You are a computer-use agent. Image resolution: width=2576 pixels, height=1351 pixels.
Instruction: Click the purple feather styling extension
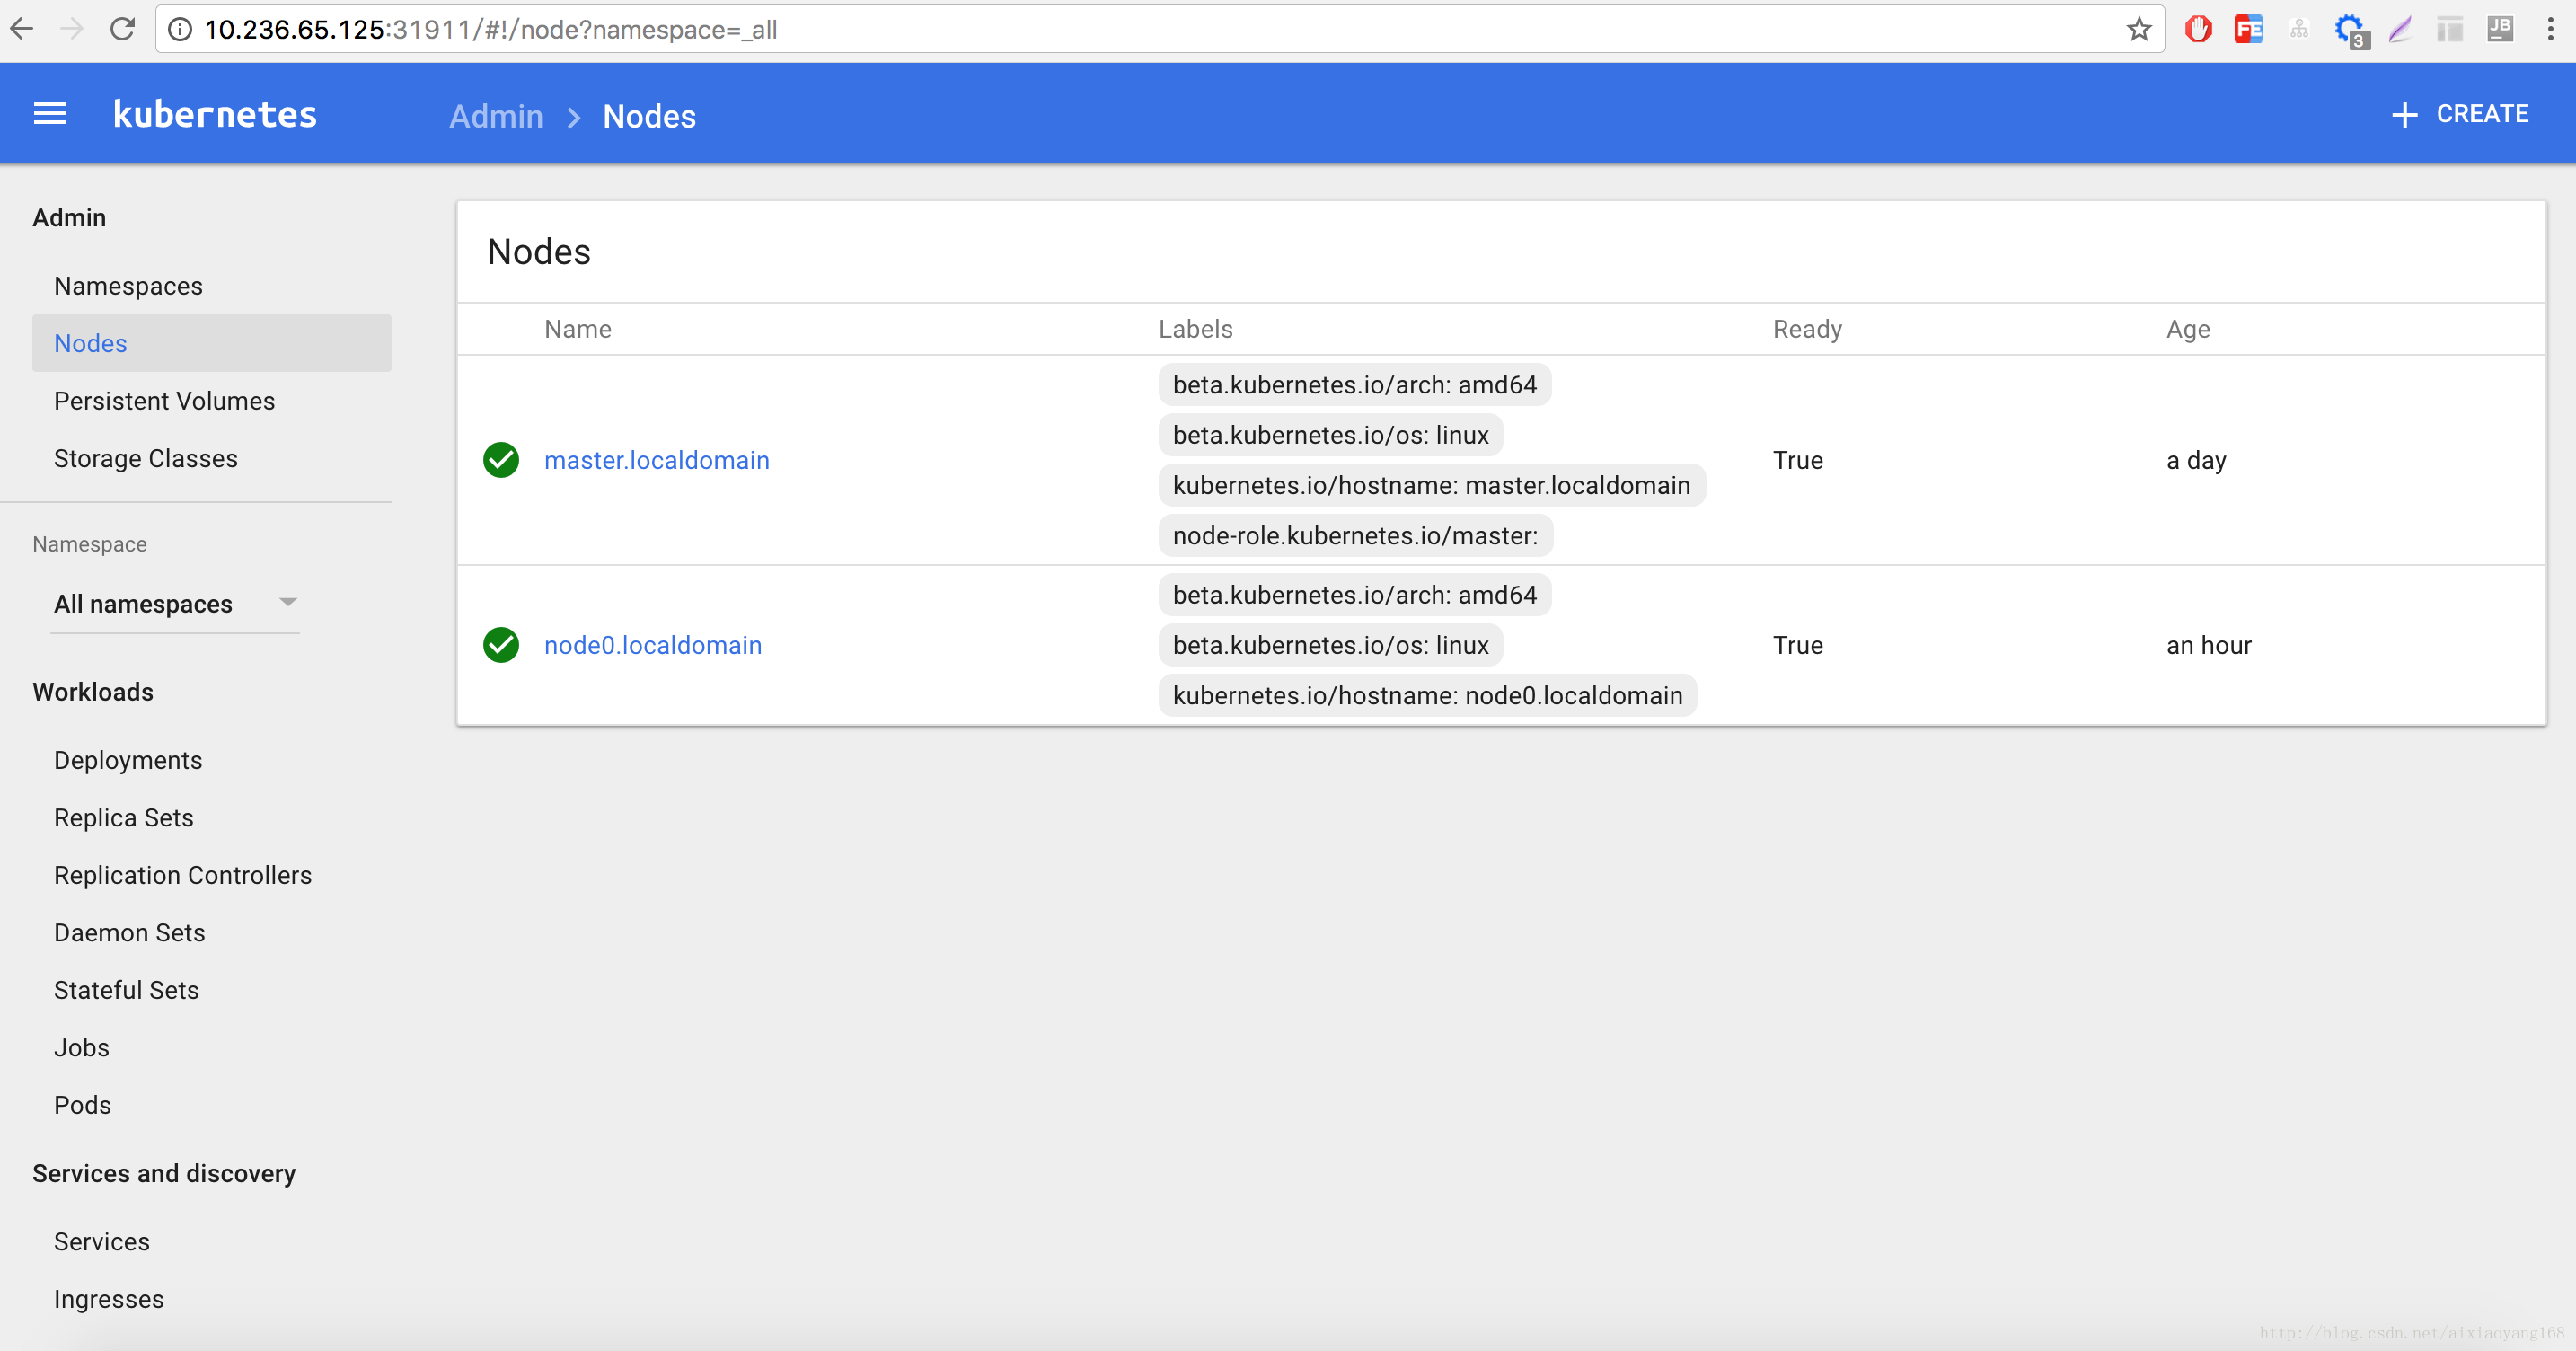2400,29
